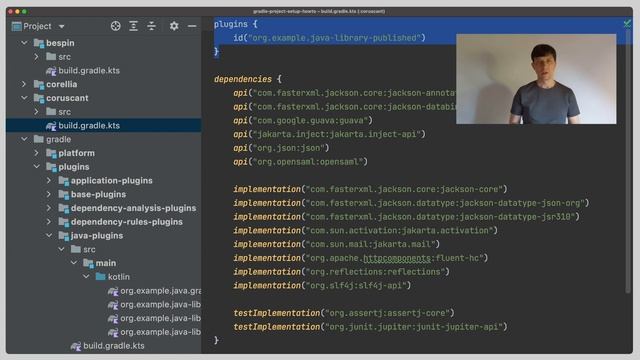Viewport: 640px width, 360px height.
Task: Open the Project view dropdown arrow
Action: [x=62, y=27]
